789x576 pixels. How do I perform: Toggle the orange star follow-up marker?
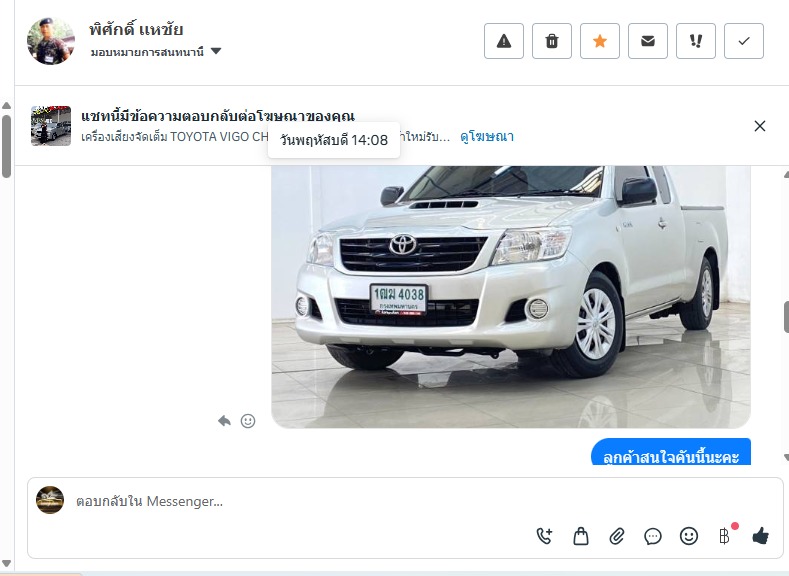pos(600,41)
